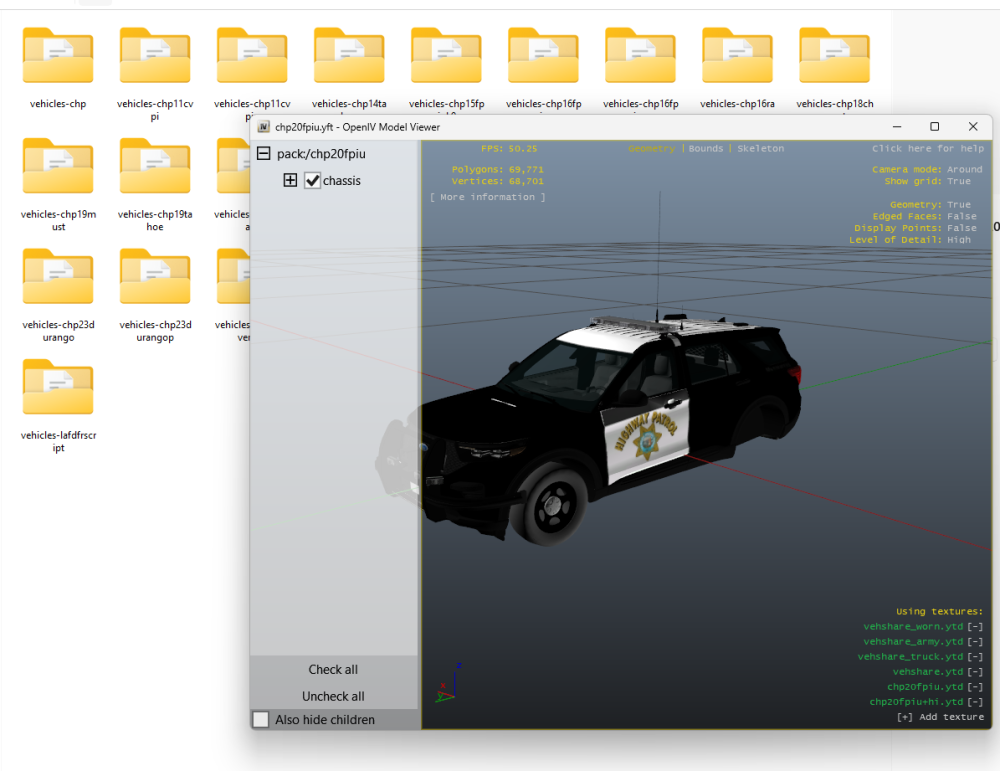This screenshot has height=771, width=1000.
Task: Switch to Geometry view tab
Action: pos(651,149)
